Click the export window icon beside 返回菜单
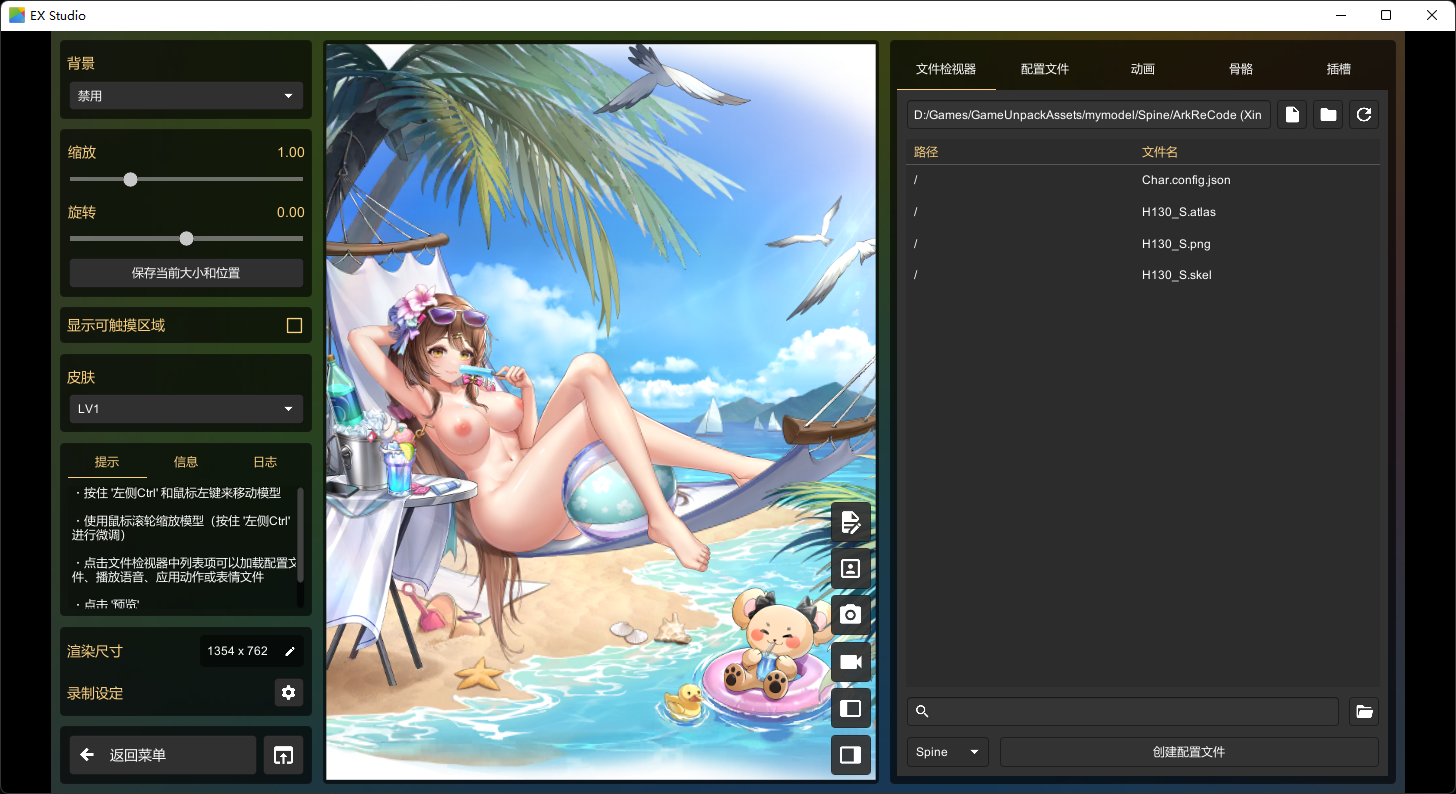1456x794 pixels. click(x=283, y=755)
